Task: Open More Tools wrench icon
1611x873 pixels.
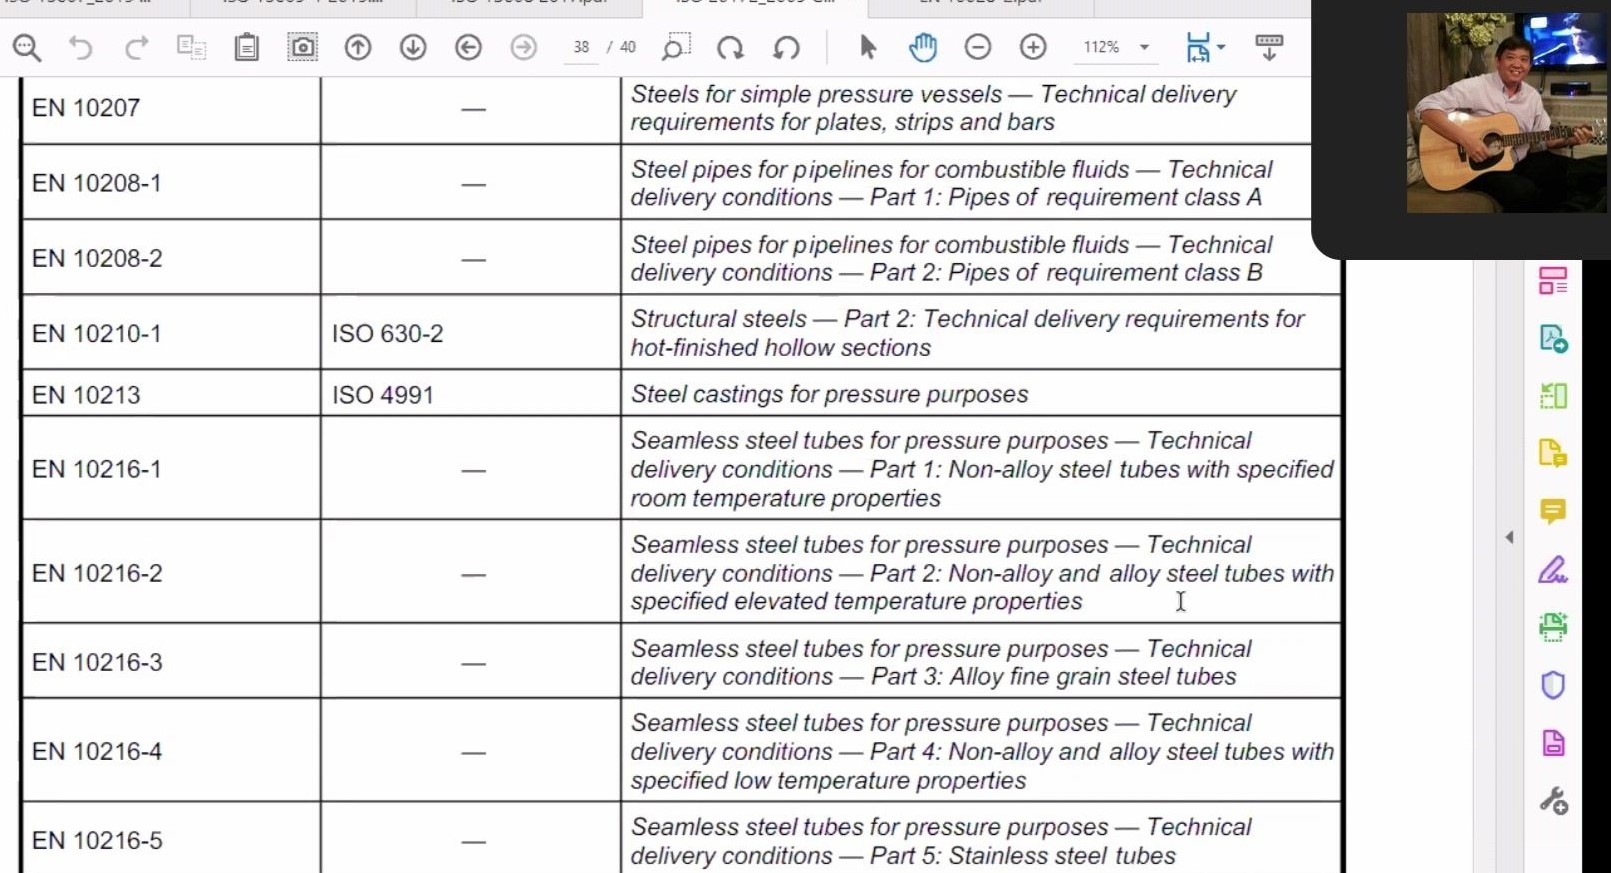Action: (1553, 801)
